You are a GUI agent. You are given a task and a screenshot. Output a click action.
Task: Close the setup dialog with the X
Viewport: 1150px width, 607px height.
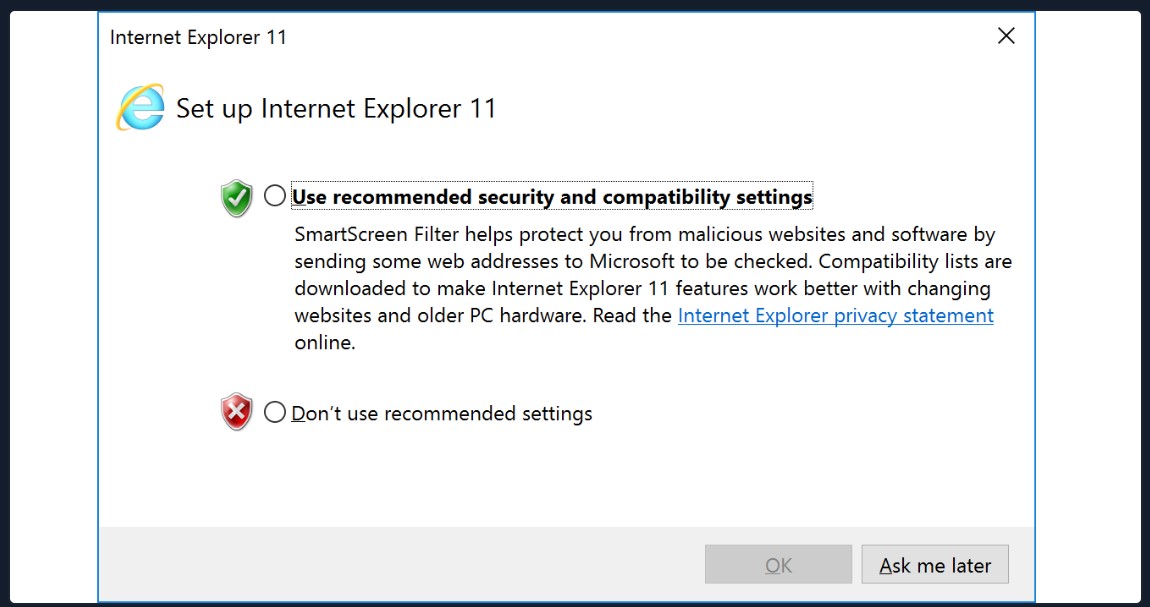[1006, 35]
